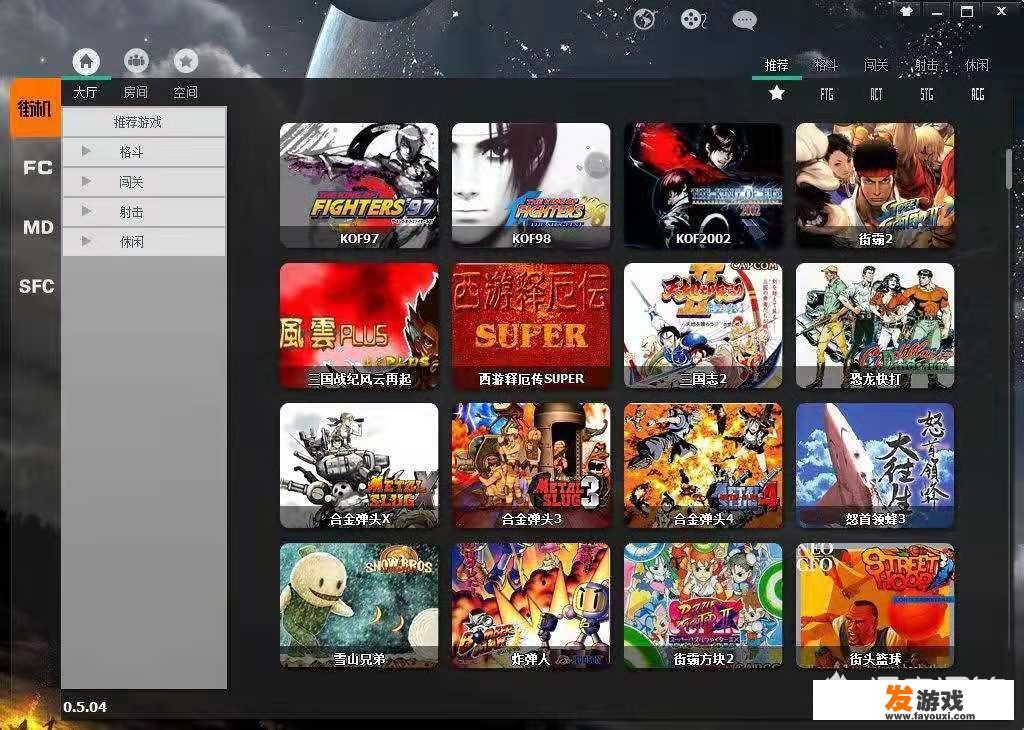Open the KOF98 game thumbnail
The height and width of the screenshot is (730, 1024).
[531, 185]
